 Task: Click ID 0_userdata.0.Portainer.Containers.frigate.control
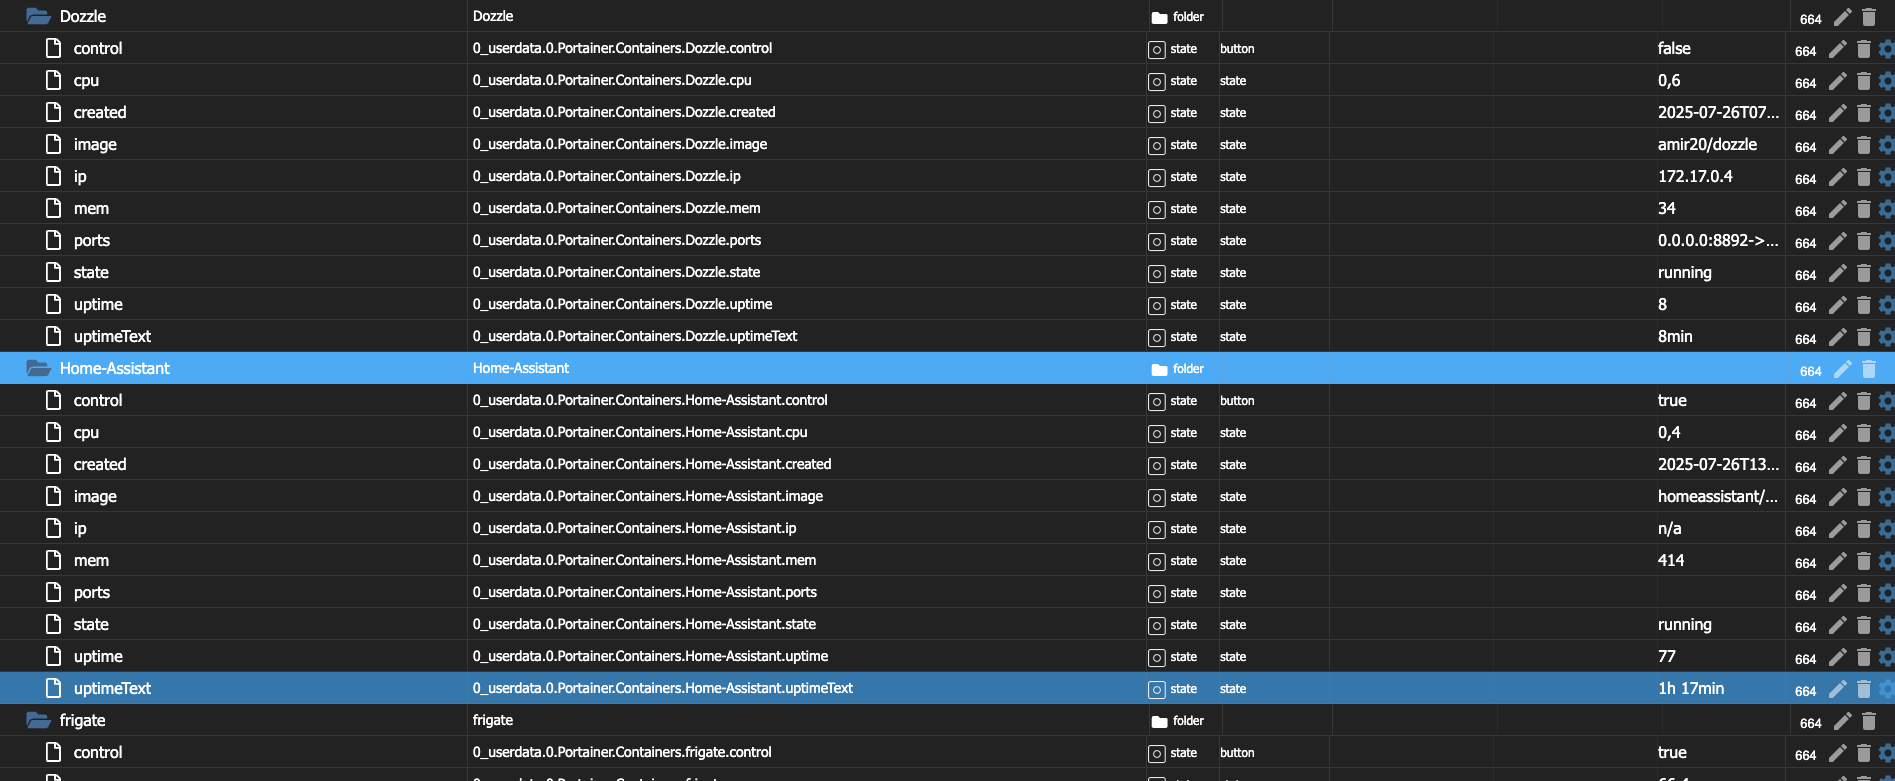click(x=622, y=753)
